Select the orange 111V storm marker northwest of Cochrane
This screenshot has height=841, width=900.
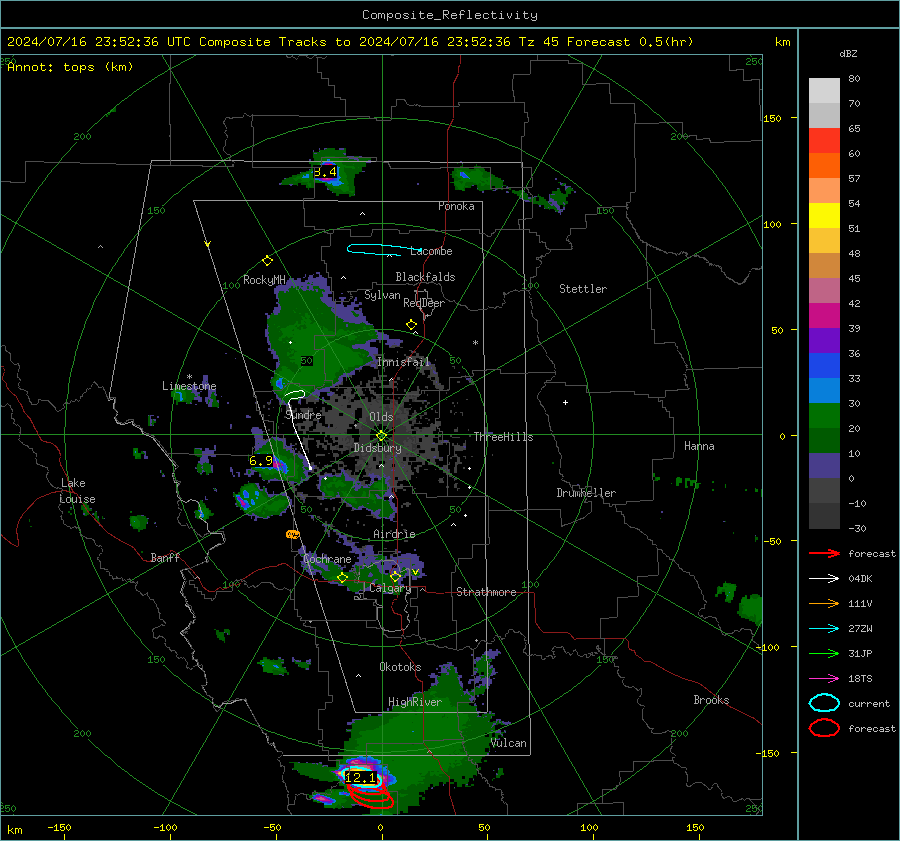pyautogui.click(x=293, y=534)
